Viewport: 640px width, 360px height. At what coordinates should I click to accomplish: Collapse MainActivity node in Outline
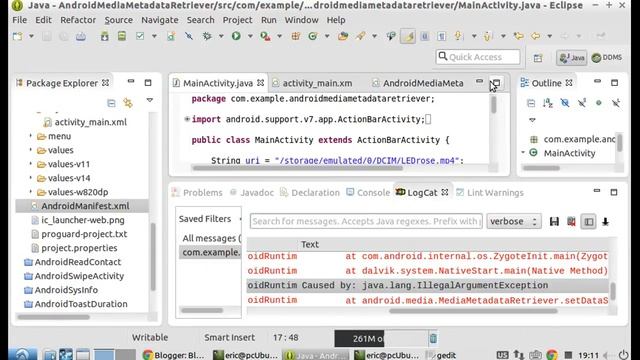coord(523,153)
